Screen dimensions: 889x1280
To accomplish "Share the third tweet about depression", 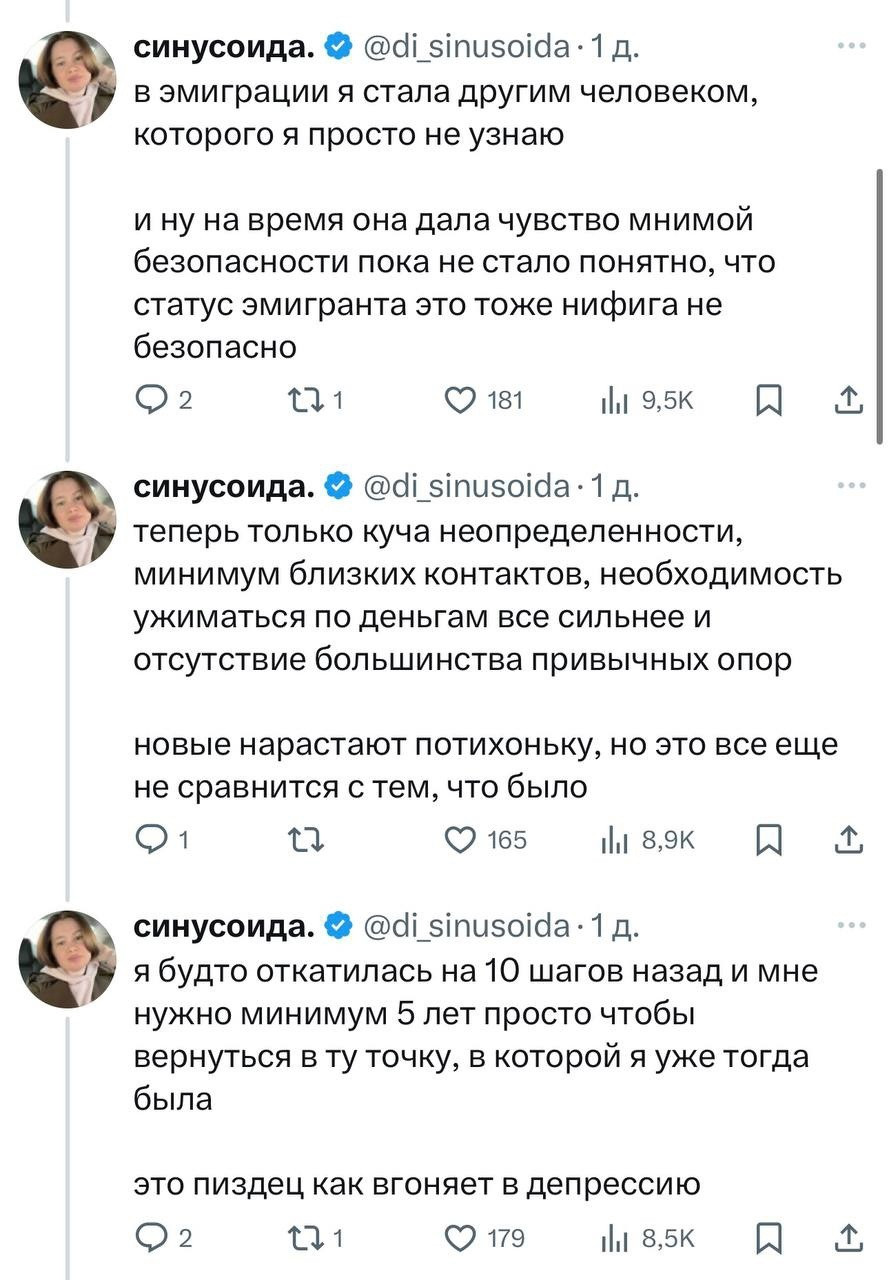I will pyautogui.click(x=848, y=1238).
